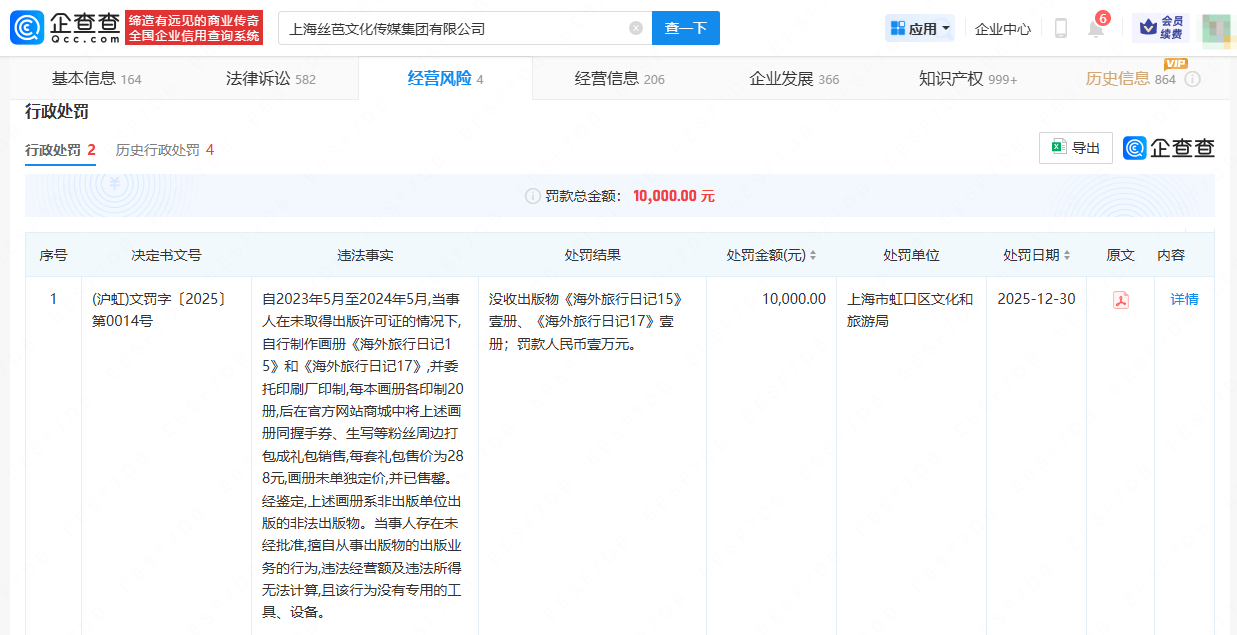Clear the search box with the X icon
The image size is (1237, 635).
636,28
